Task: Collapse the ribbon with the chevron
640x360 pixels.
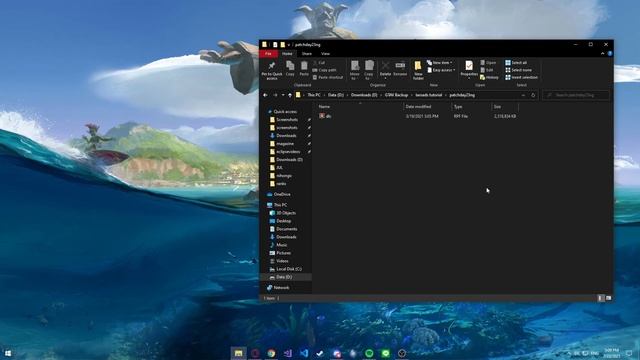Action: (602, 53)
